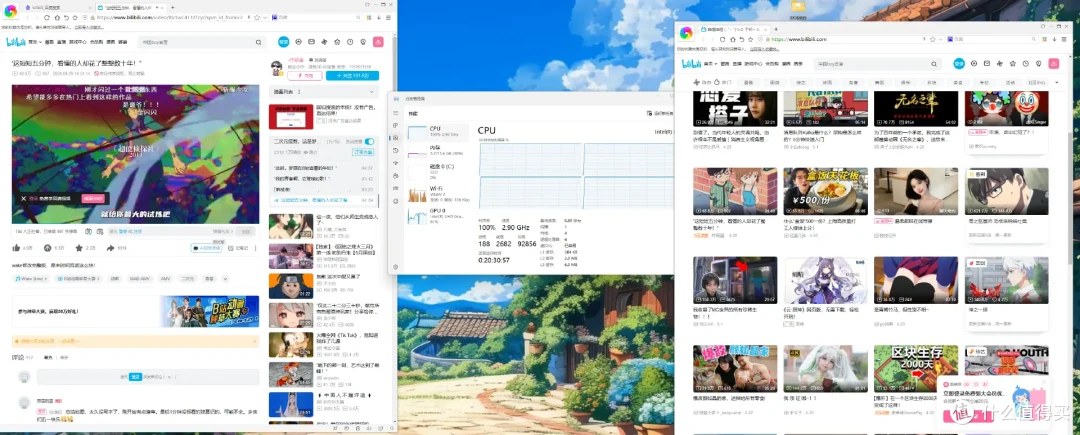This screenshot has width=1080, height=435.
Task: Select 磁盘 0 (C:) in Task Manager performance list
Action: click(x=437, y=170)
